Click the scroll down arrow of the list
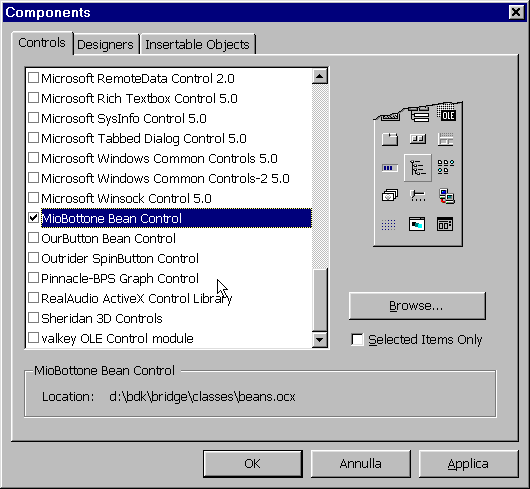Image resolution: width=530 pixels, height=489 pixels. point(319,339)
